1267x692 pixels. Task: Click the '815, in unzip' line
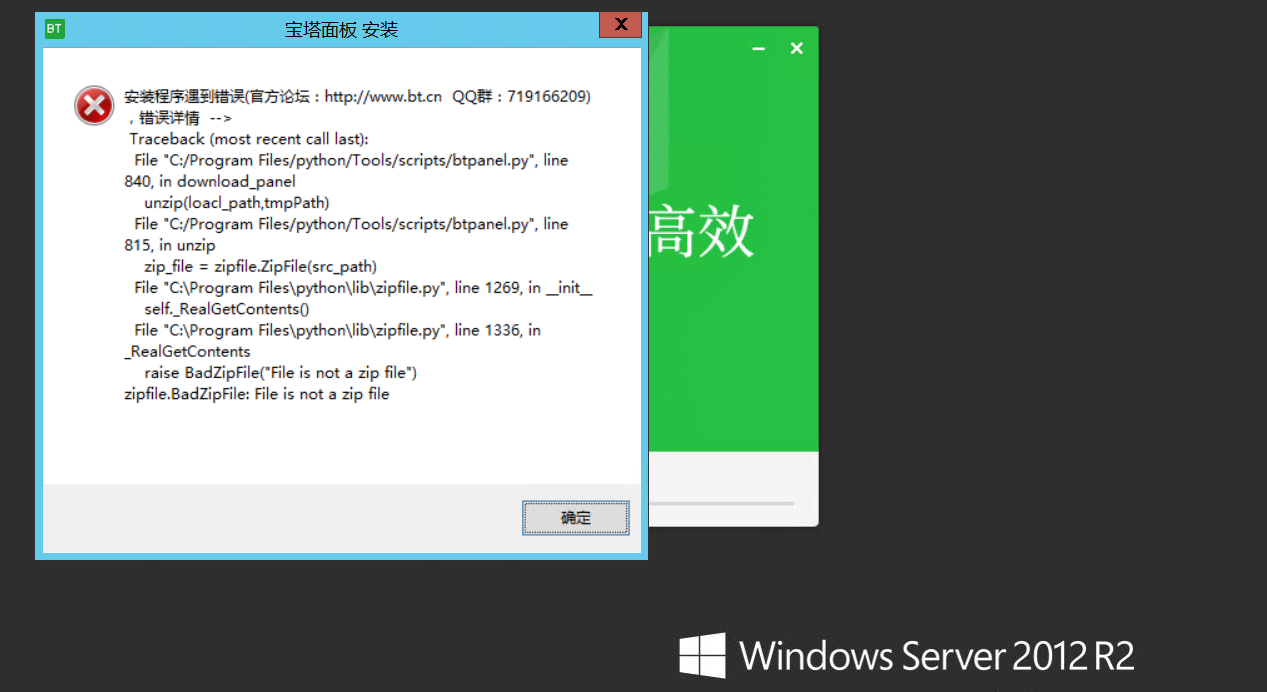(169, 245)
